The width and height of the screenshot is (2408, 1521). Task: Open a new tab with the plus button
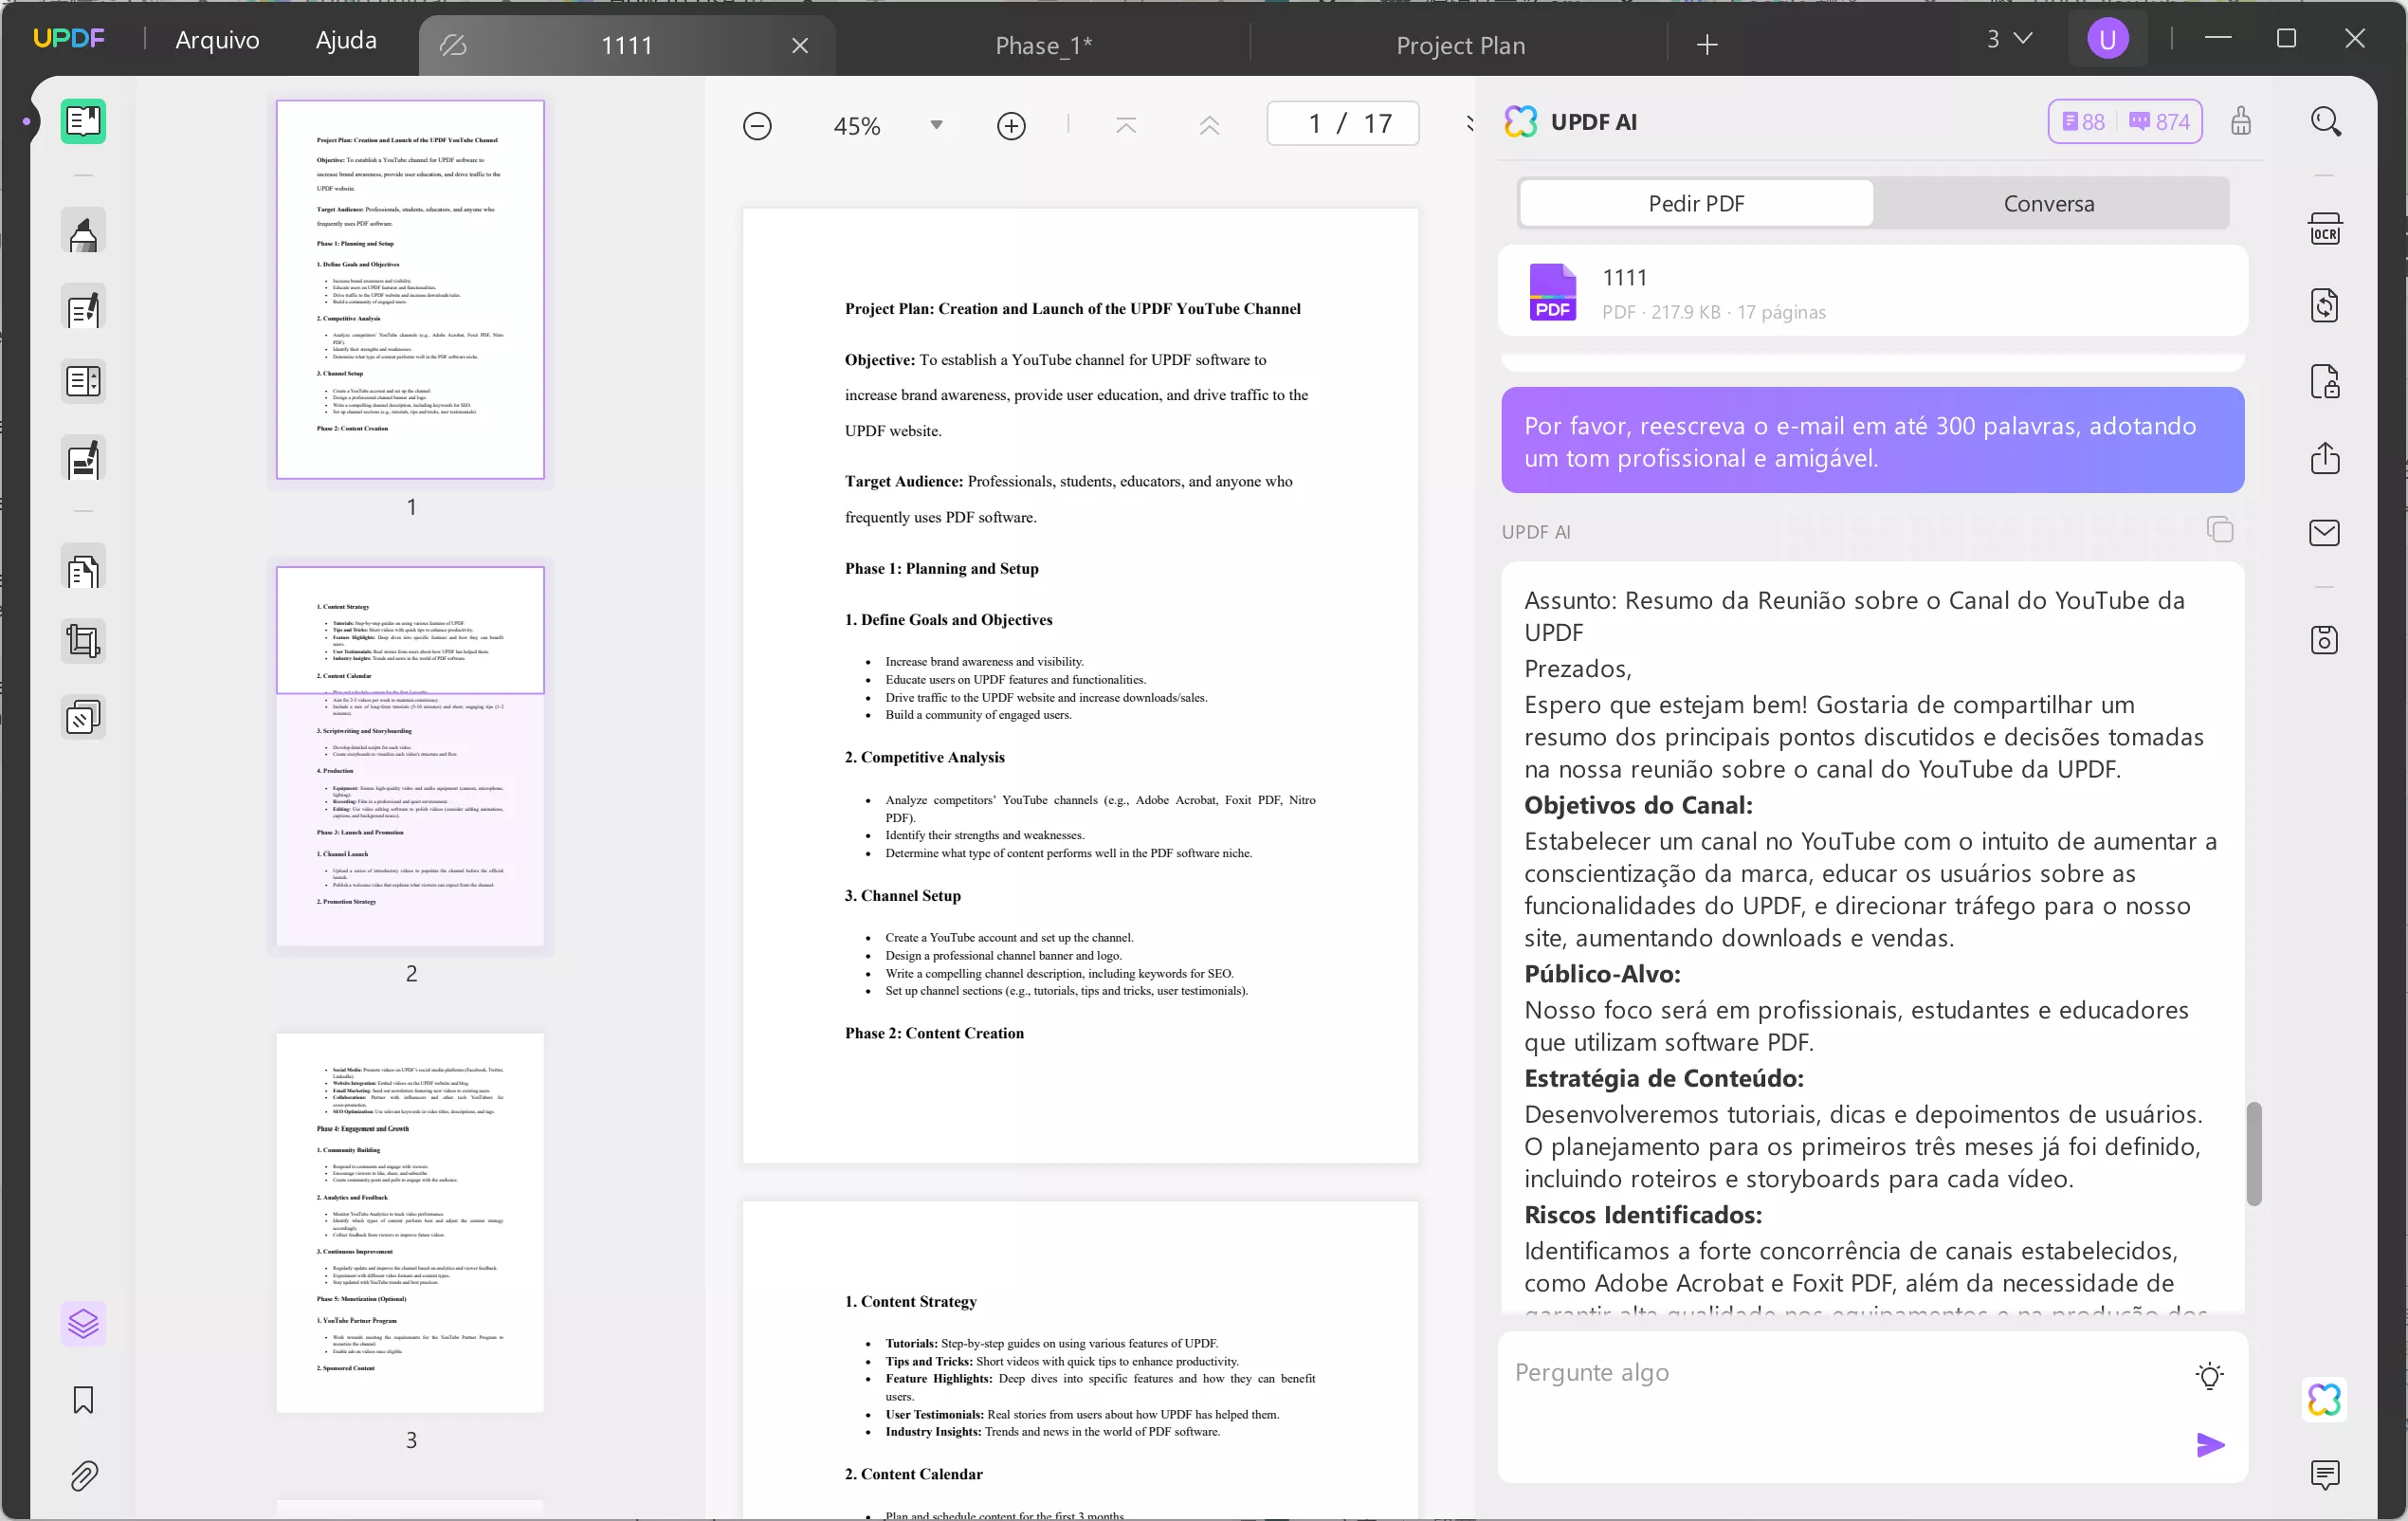tap(1707, 44)
